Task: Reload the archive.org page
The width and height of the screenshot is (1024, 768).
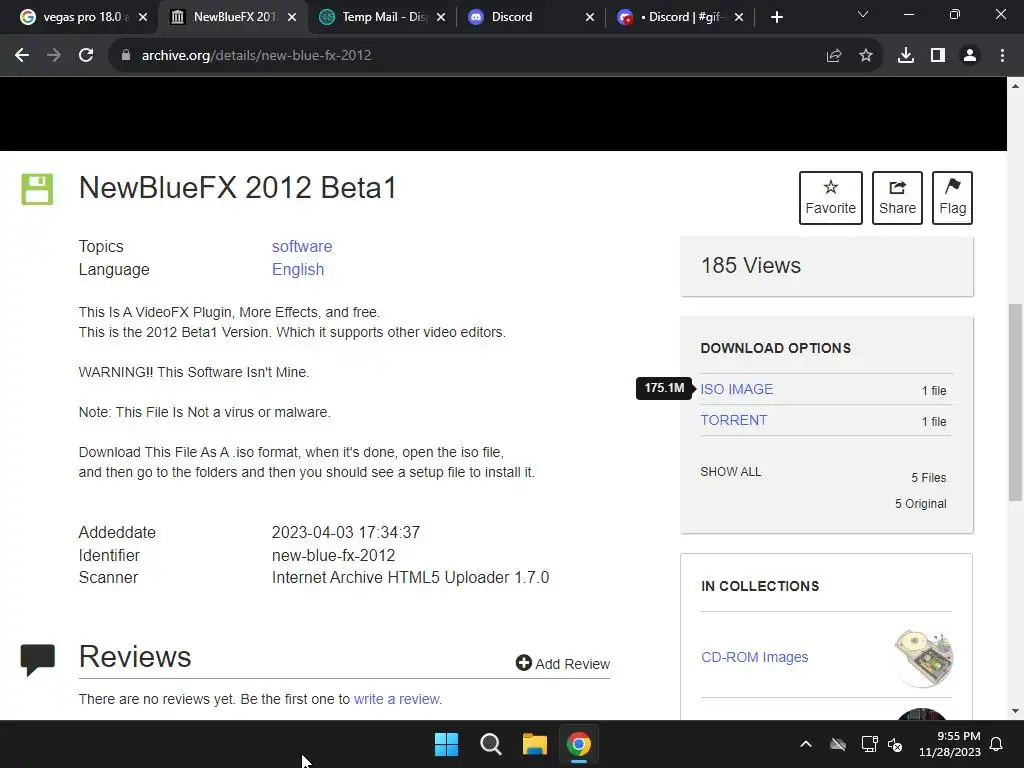Action: coord(86,56)
